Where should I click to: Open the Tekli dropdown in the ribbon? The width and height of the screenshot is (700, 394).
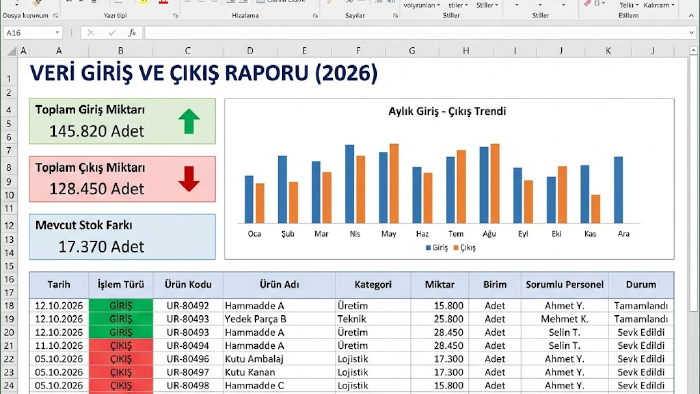pyautogui.click(x=629, y=5)
